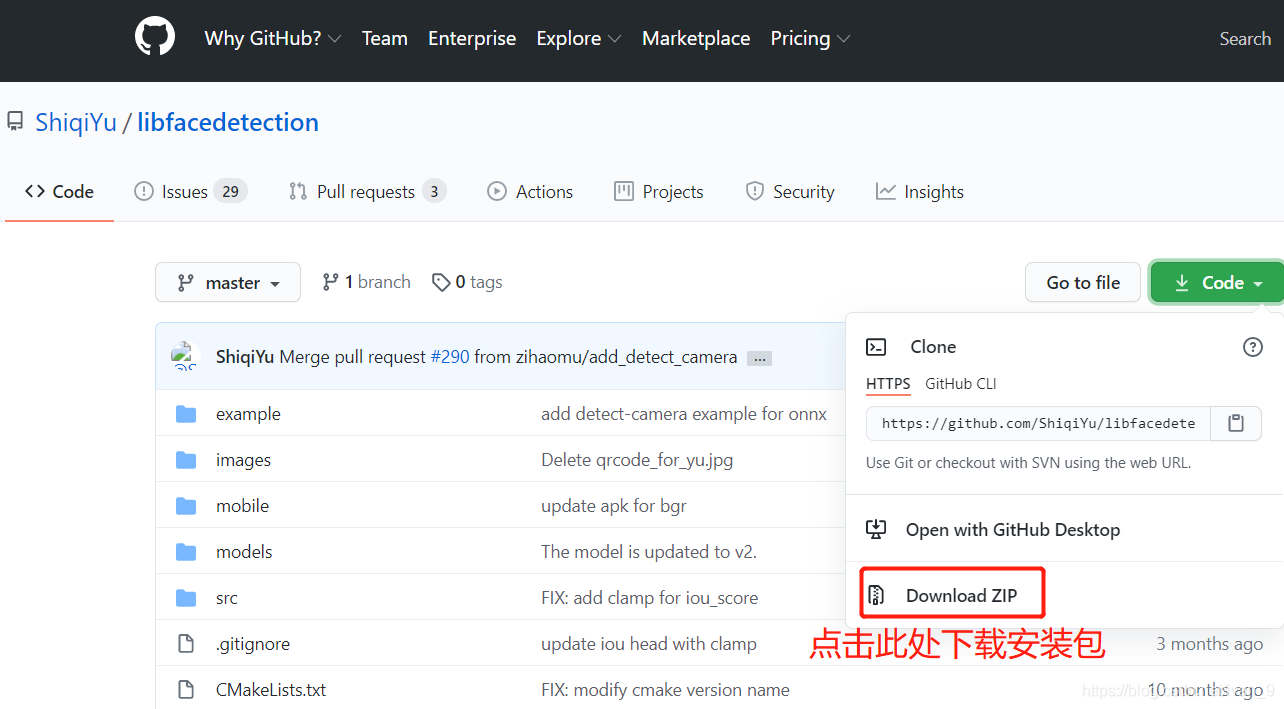Select the GitHub CLI clone tab
The image size is (1284, 709).
pos(961,384)
